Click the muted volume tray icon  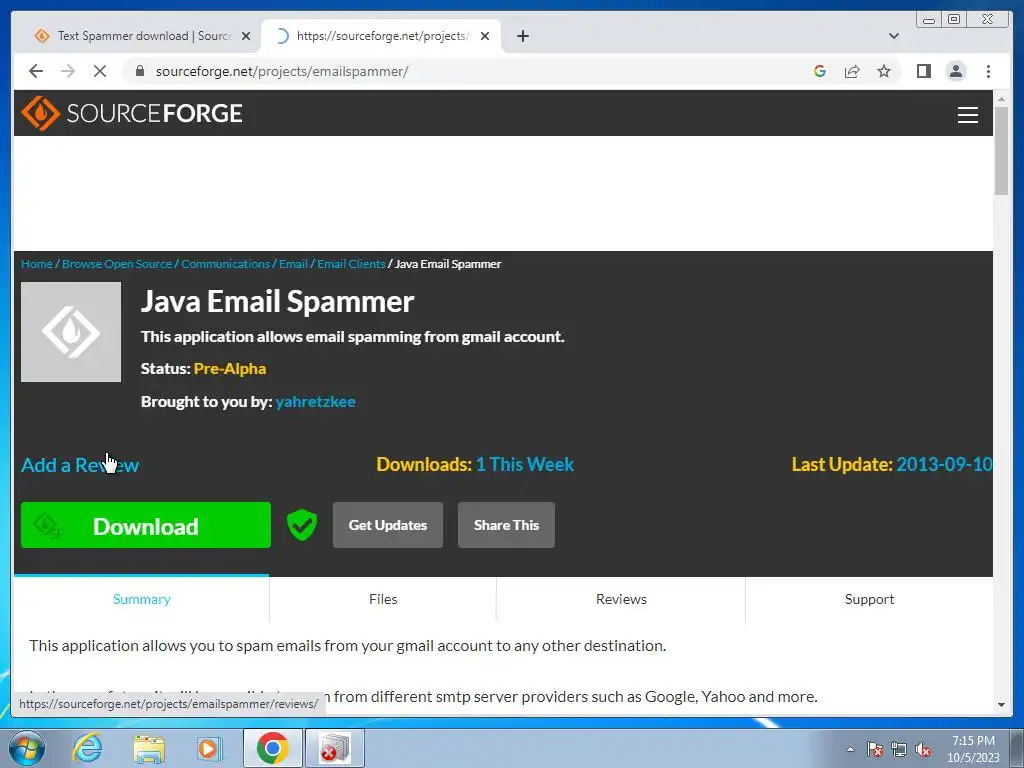(x=923, y=749)
